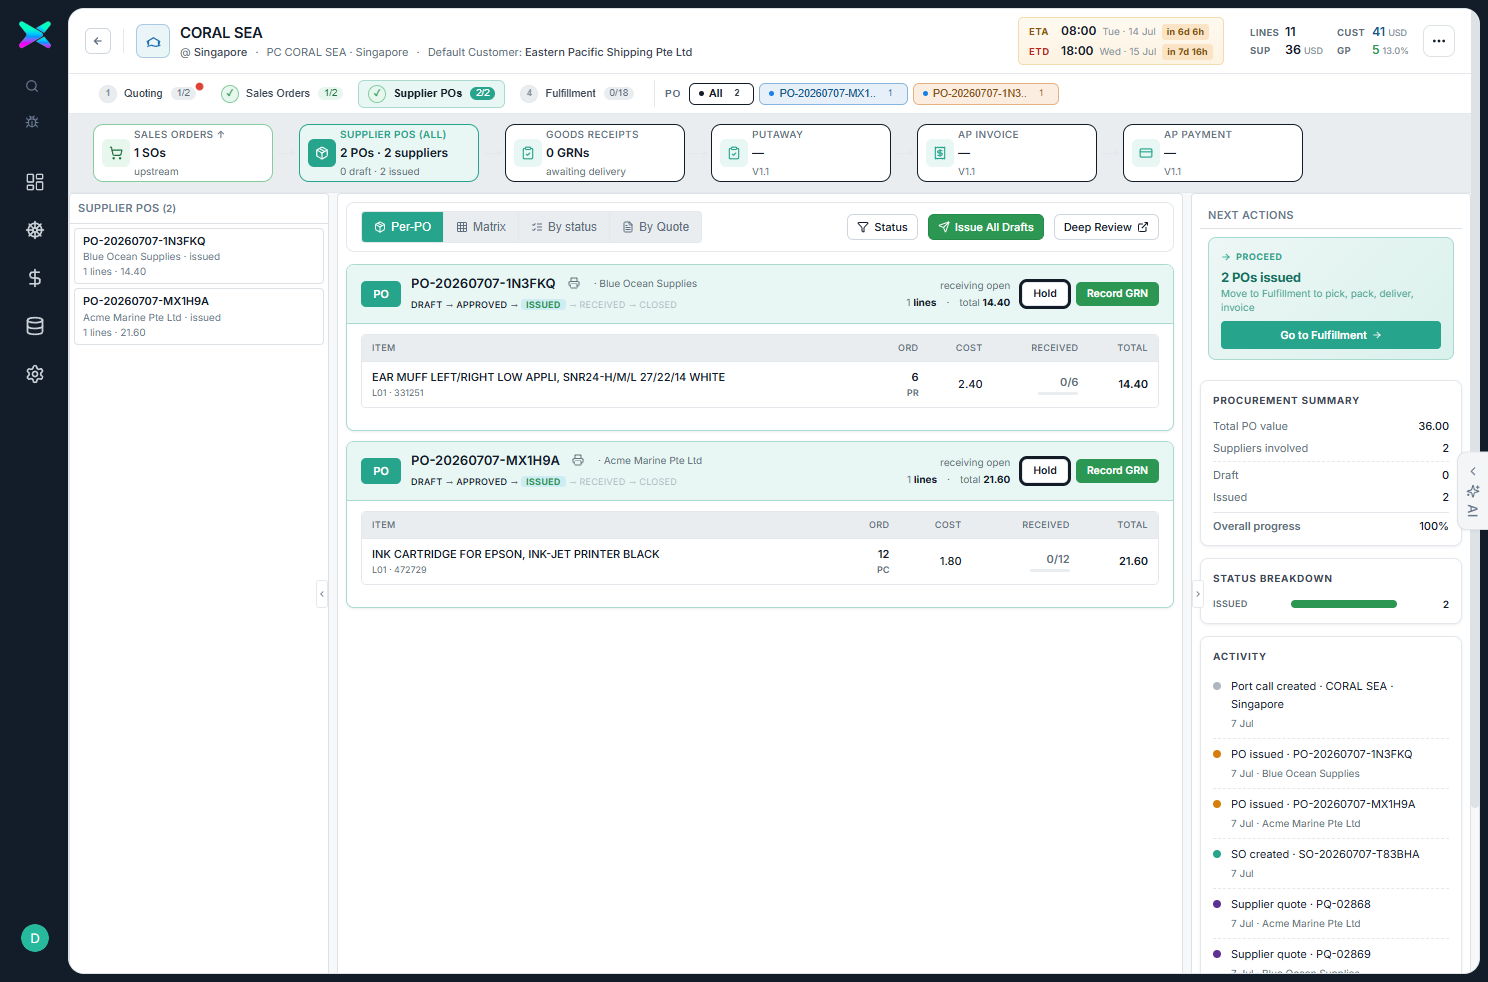Open Deep Review
The width and height of the screenshot is (1488, 982).
pos(1106,227)
